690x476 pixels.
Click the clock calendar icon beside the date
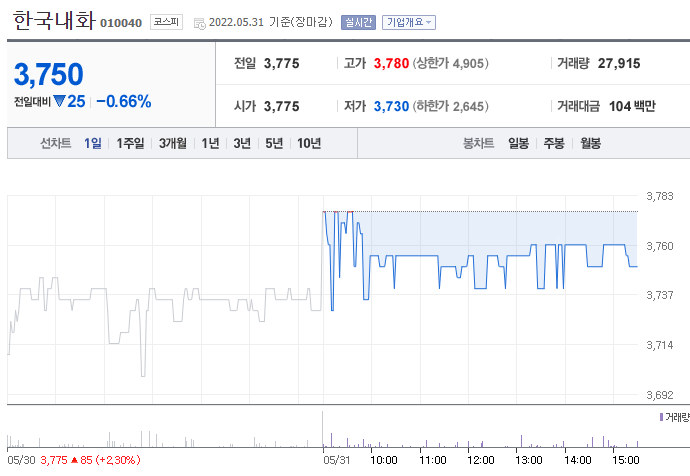pos(199,23)
